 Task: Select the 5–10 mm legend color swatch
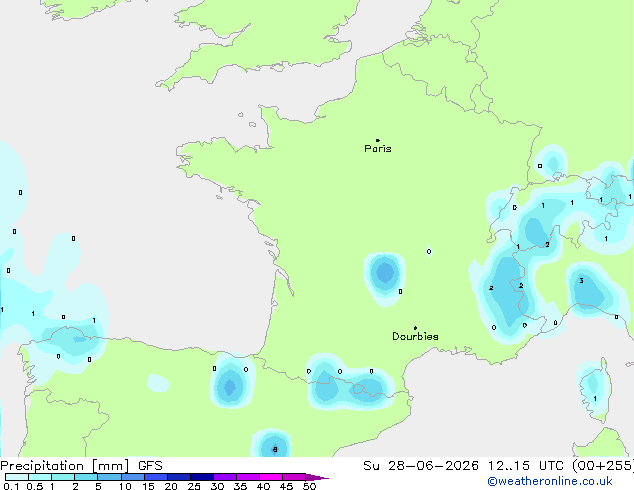(x=109, y=477)
